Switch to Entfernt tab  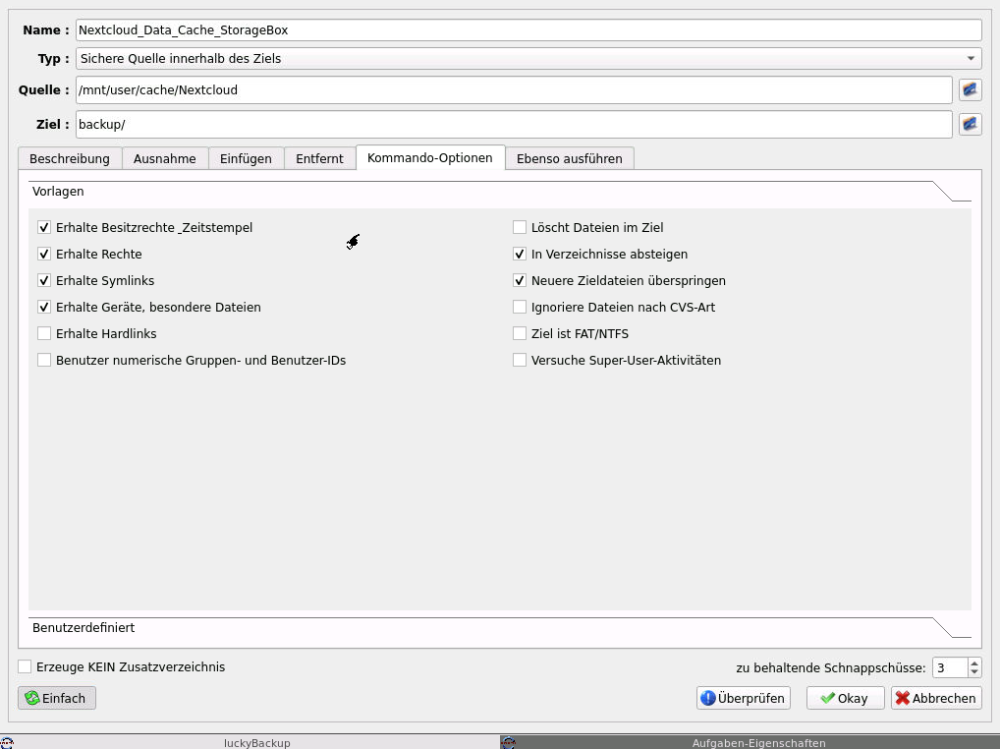tap(320, 158)
